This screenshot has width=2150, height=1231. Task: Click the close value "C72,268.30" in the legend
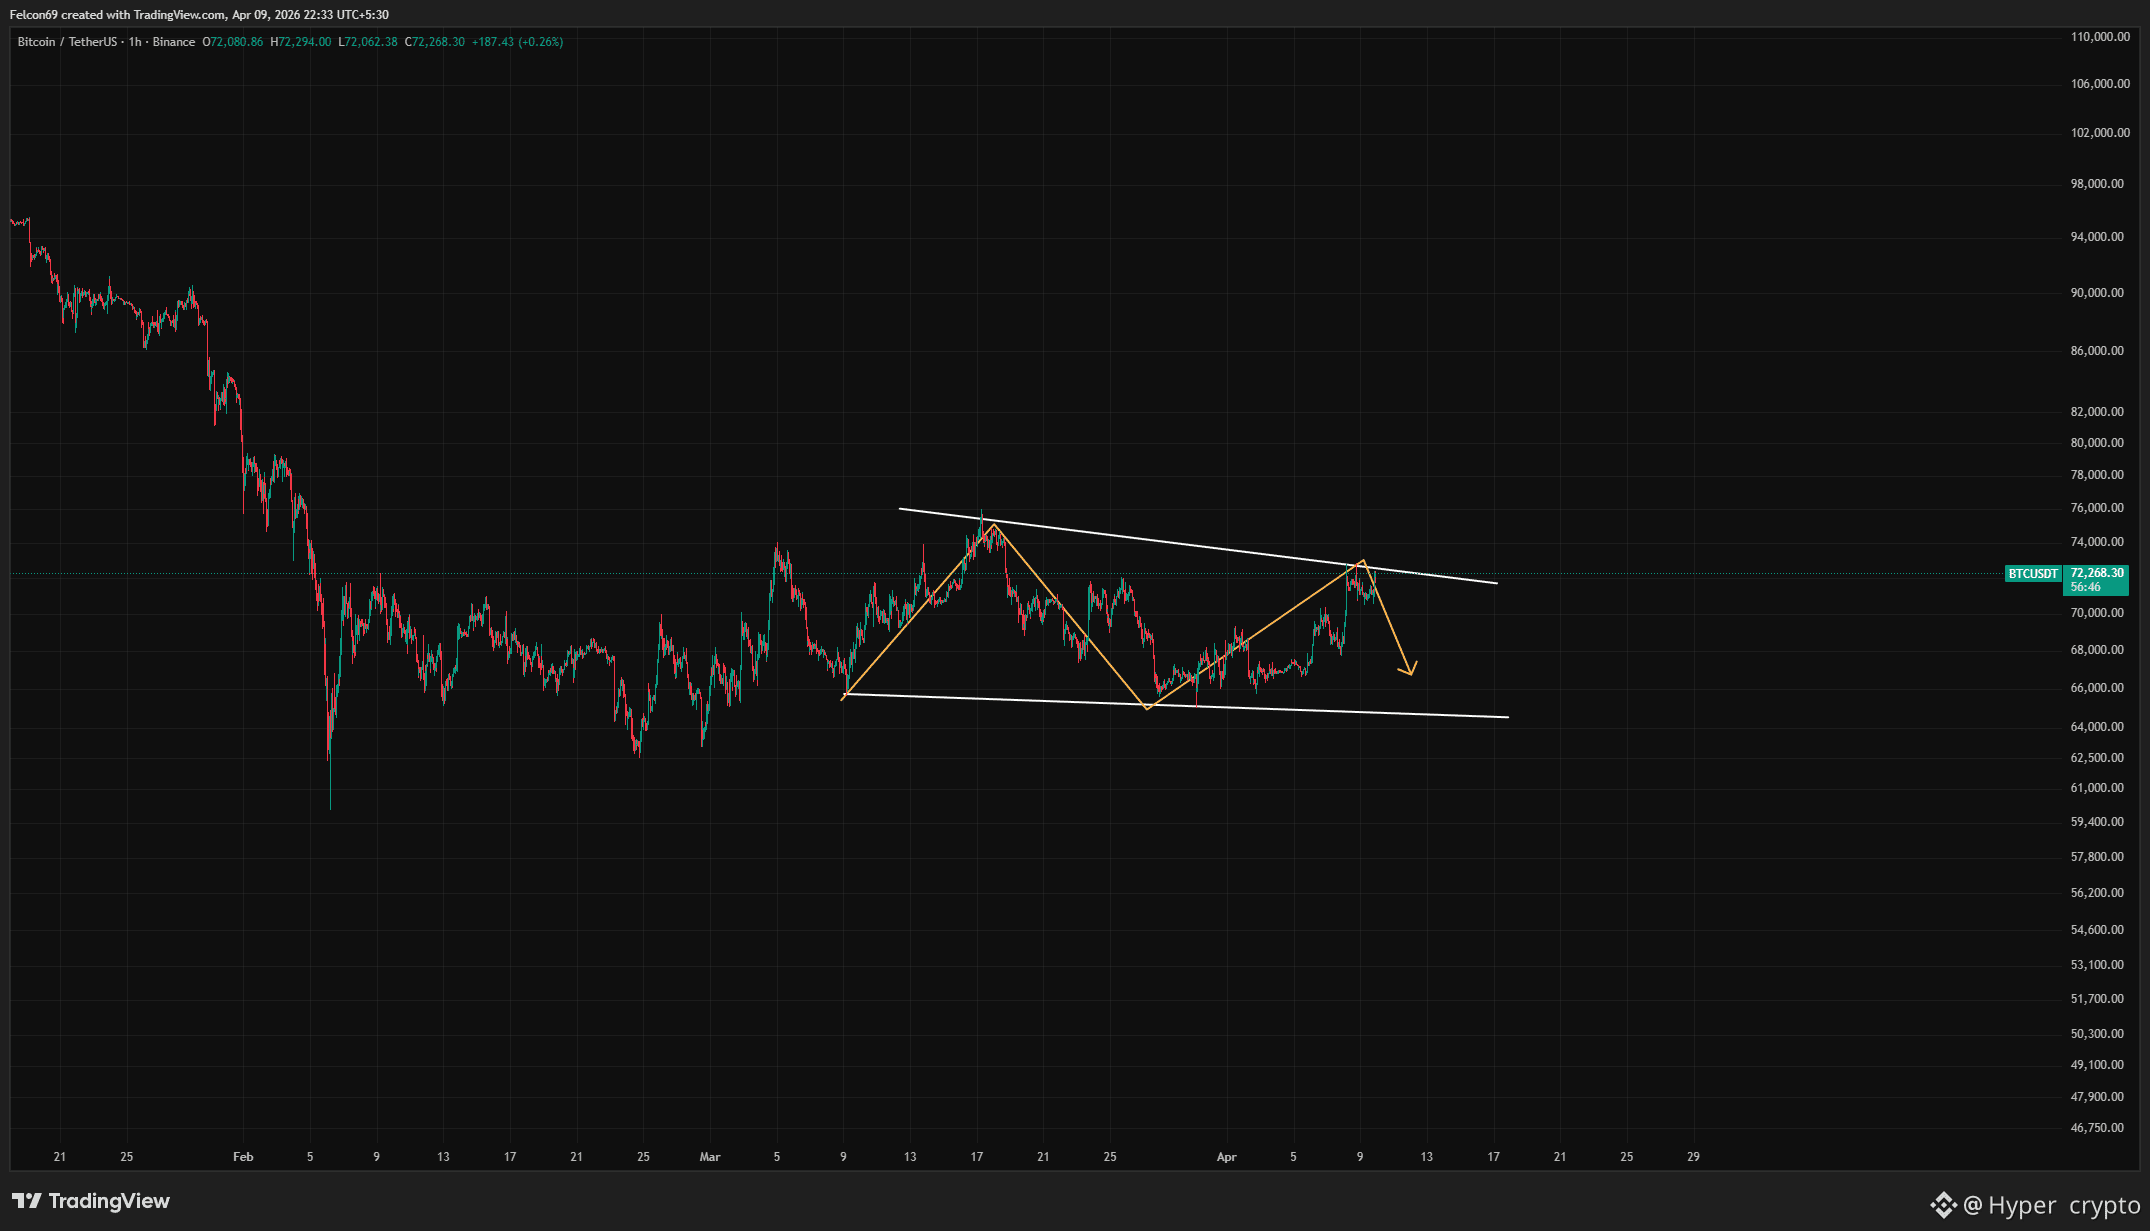tap(435, 42)
